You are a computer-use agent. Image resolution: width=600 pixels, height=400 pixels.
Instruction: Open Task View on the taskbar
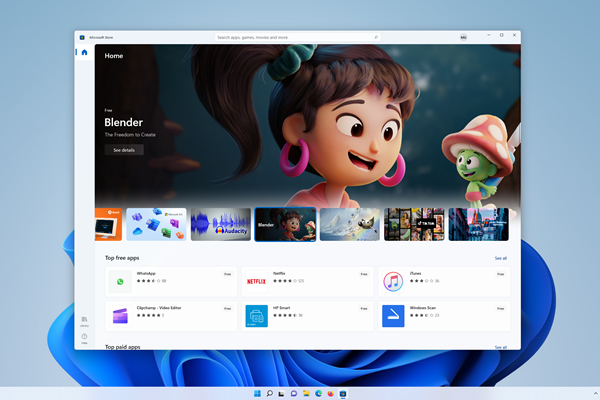tap(282, 393)
